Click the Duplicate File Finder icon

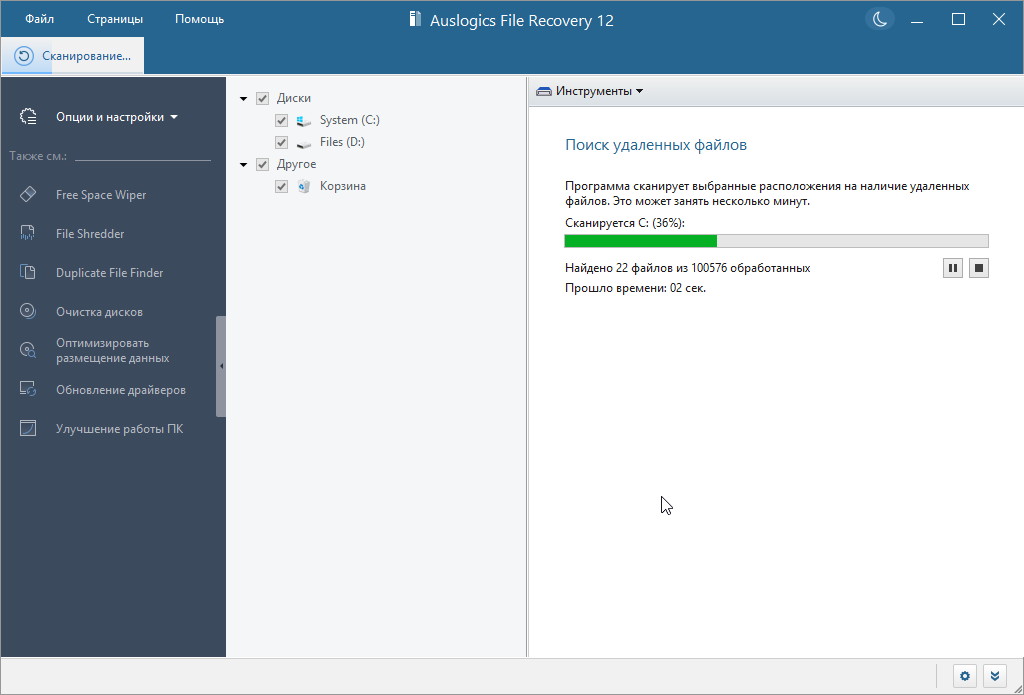coord(27,272)
